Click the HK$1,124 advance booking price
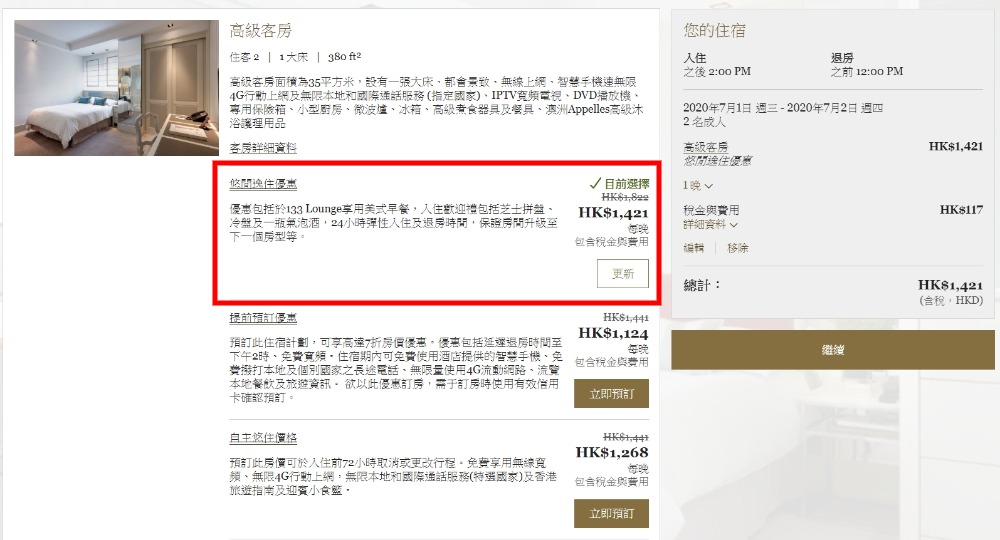The height and width of the screenshot is (540, 1000). 613,333
